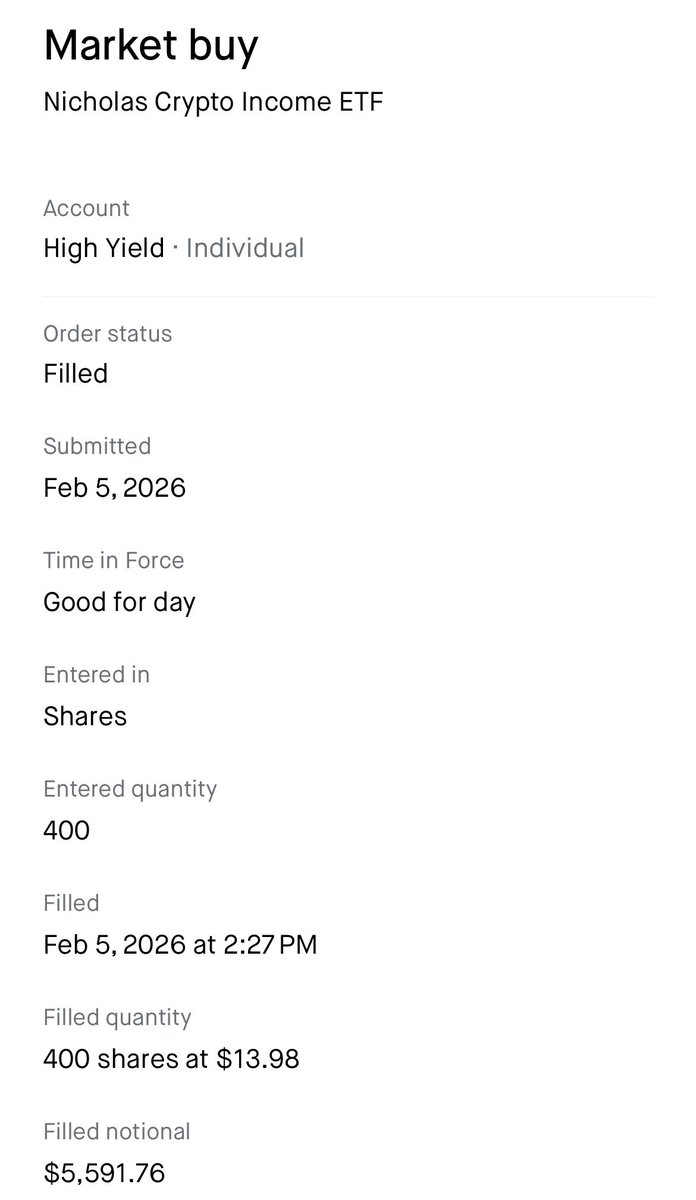Click the Filled notional label

tap(116, 1131)
